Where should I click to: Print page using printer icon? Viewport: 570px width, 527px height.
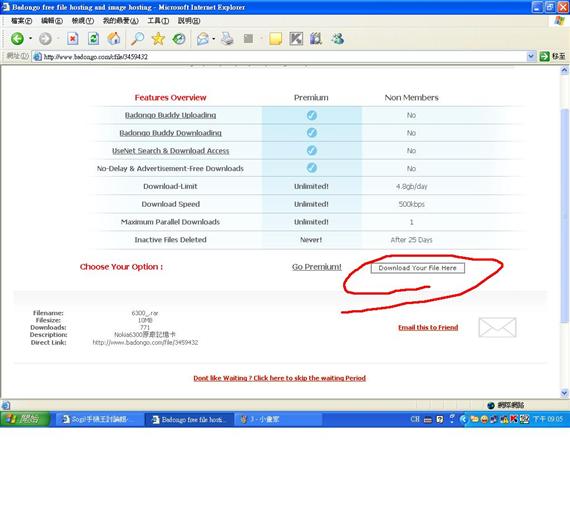point(227,39)
